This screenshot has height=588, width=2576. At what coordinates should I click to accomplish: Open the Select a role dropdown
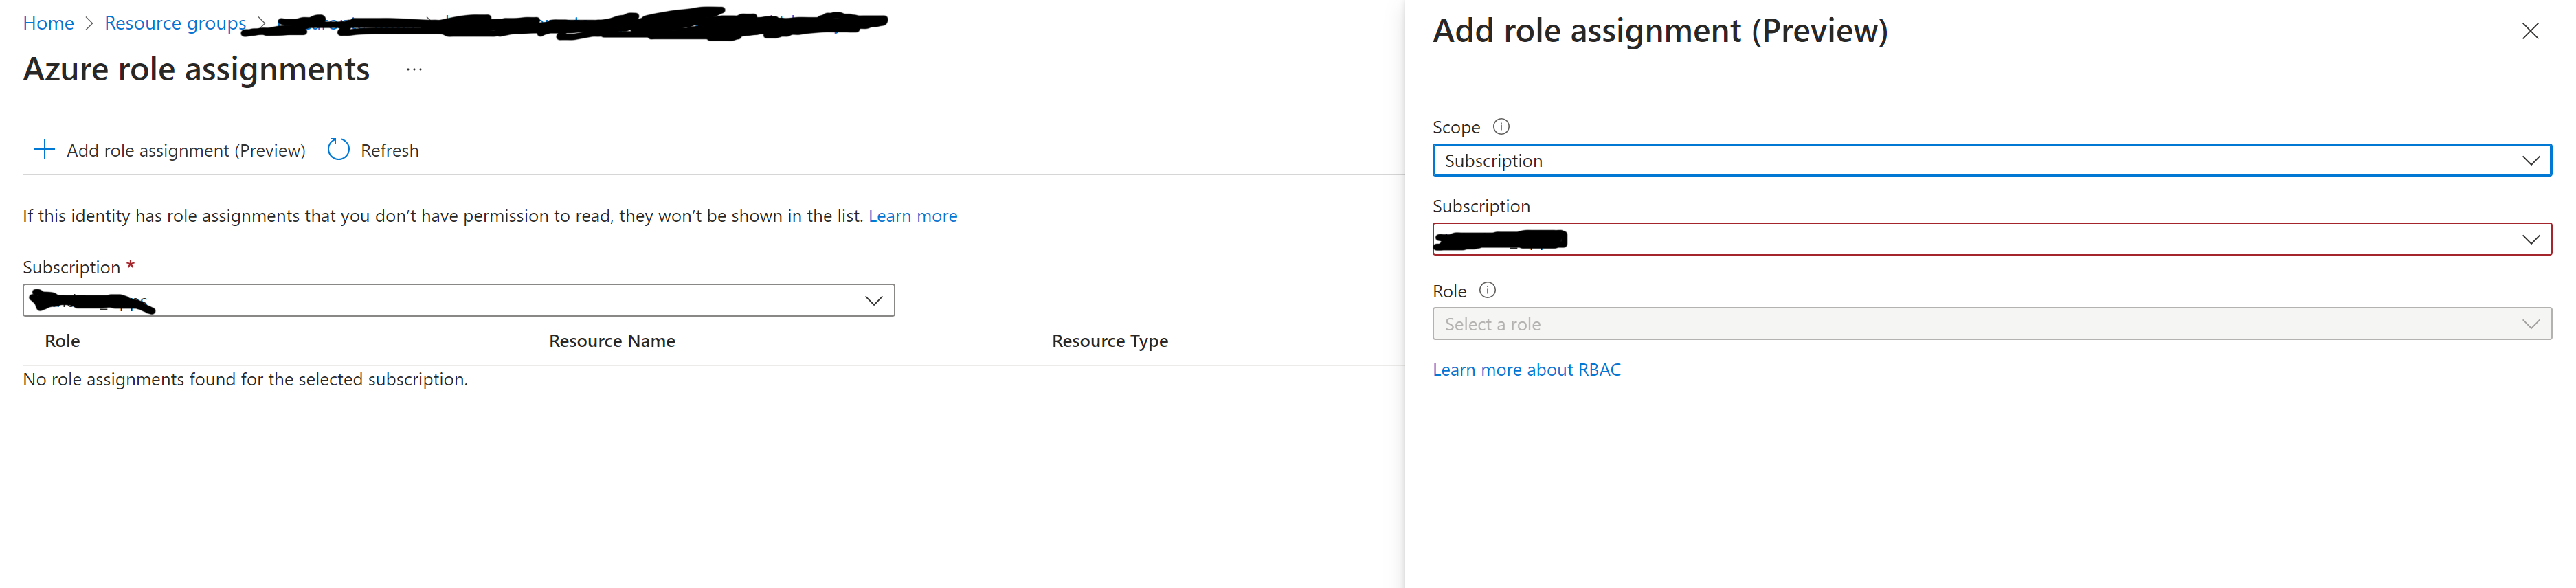[1991, 324]
